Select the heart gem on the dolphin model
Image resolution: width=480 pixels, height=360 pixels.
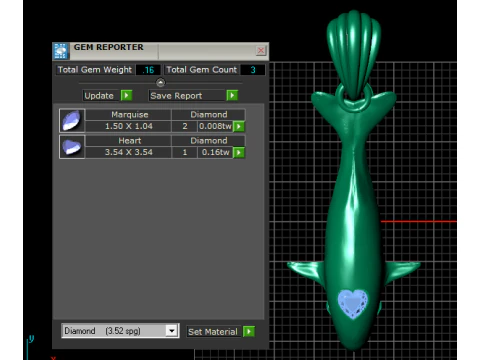click(x=353, y=304)
